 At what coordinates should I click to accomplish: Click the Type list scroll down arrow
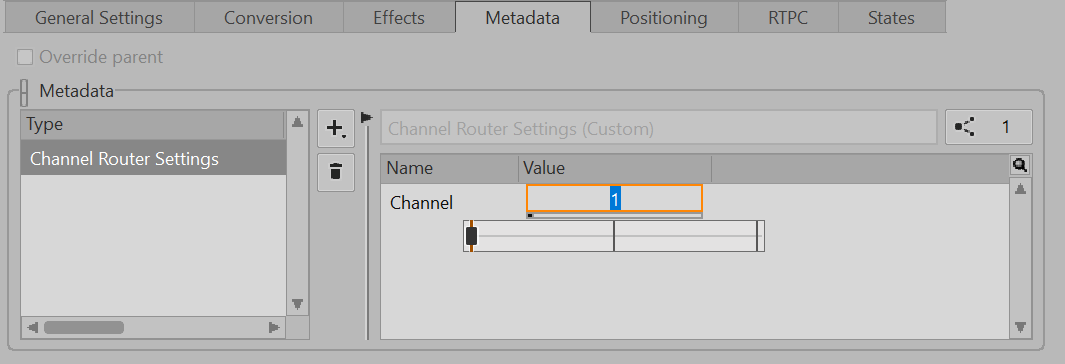click(x=297, y=304)
